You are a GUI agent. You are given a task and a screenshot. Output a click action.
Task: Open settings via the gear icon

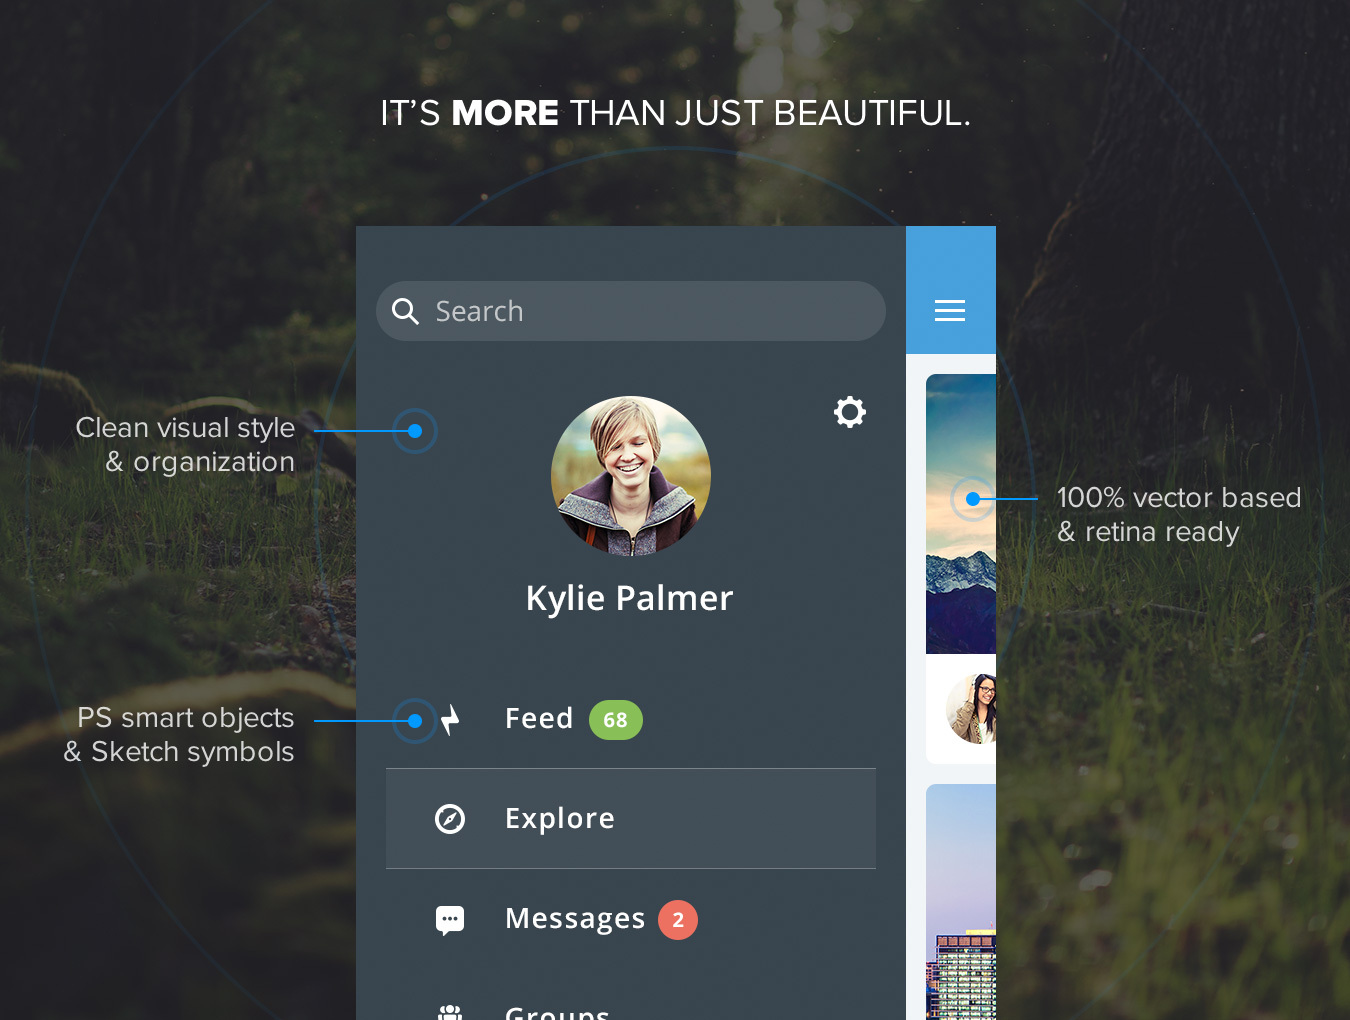click(x=850, y=412)
